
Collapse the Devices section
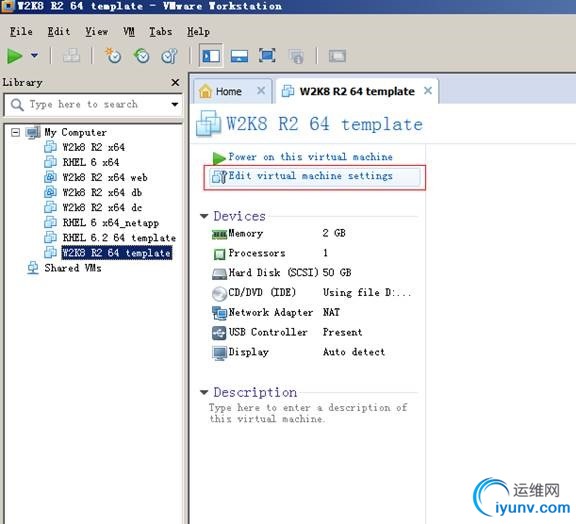pyautogui.click(x=204, y=216)
